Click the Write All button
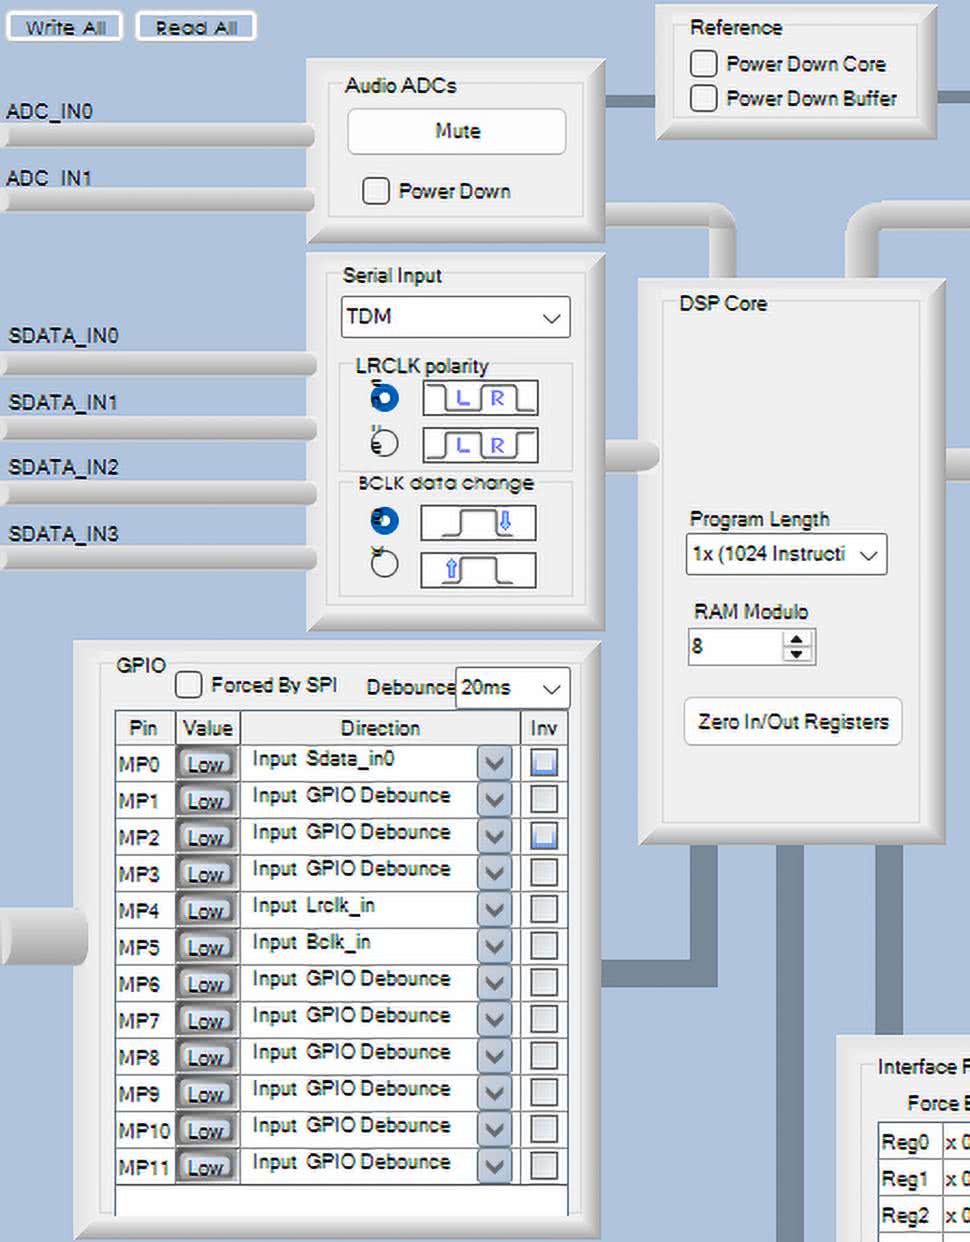970x1242 pixels. pyautogui.click(x=65, y=27)
